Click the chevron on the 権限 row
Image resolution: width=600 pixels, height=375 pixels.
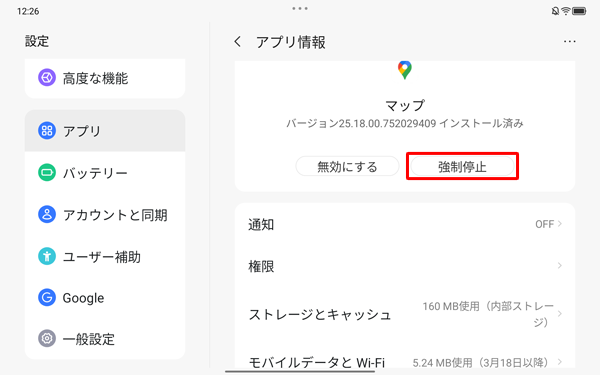click(x=560, y=266)
